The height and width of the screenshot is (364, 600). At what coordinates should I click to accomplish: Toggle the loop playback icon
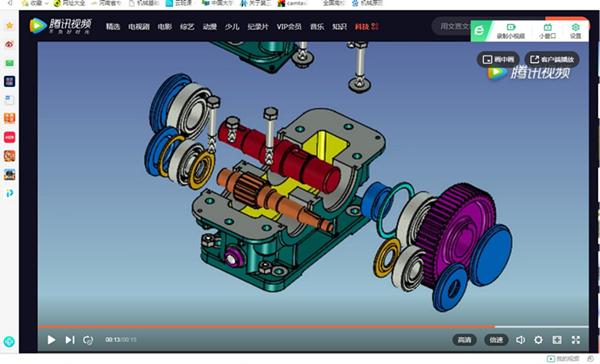click(88, 340)
